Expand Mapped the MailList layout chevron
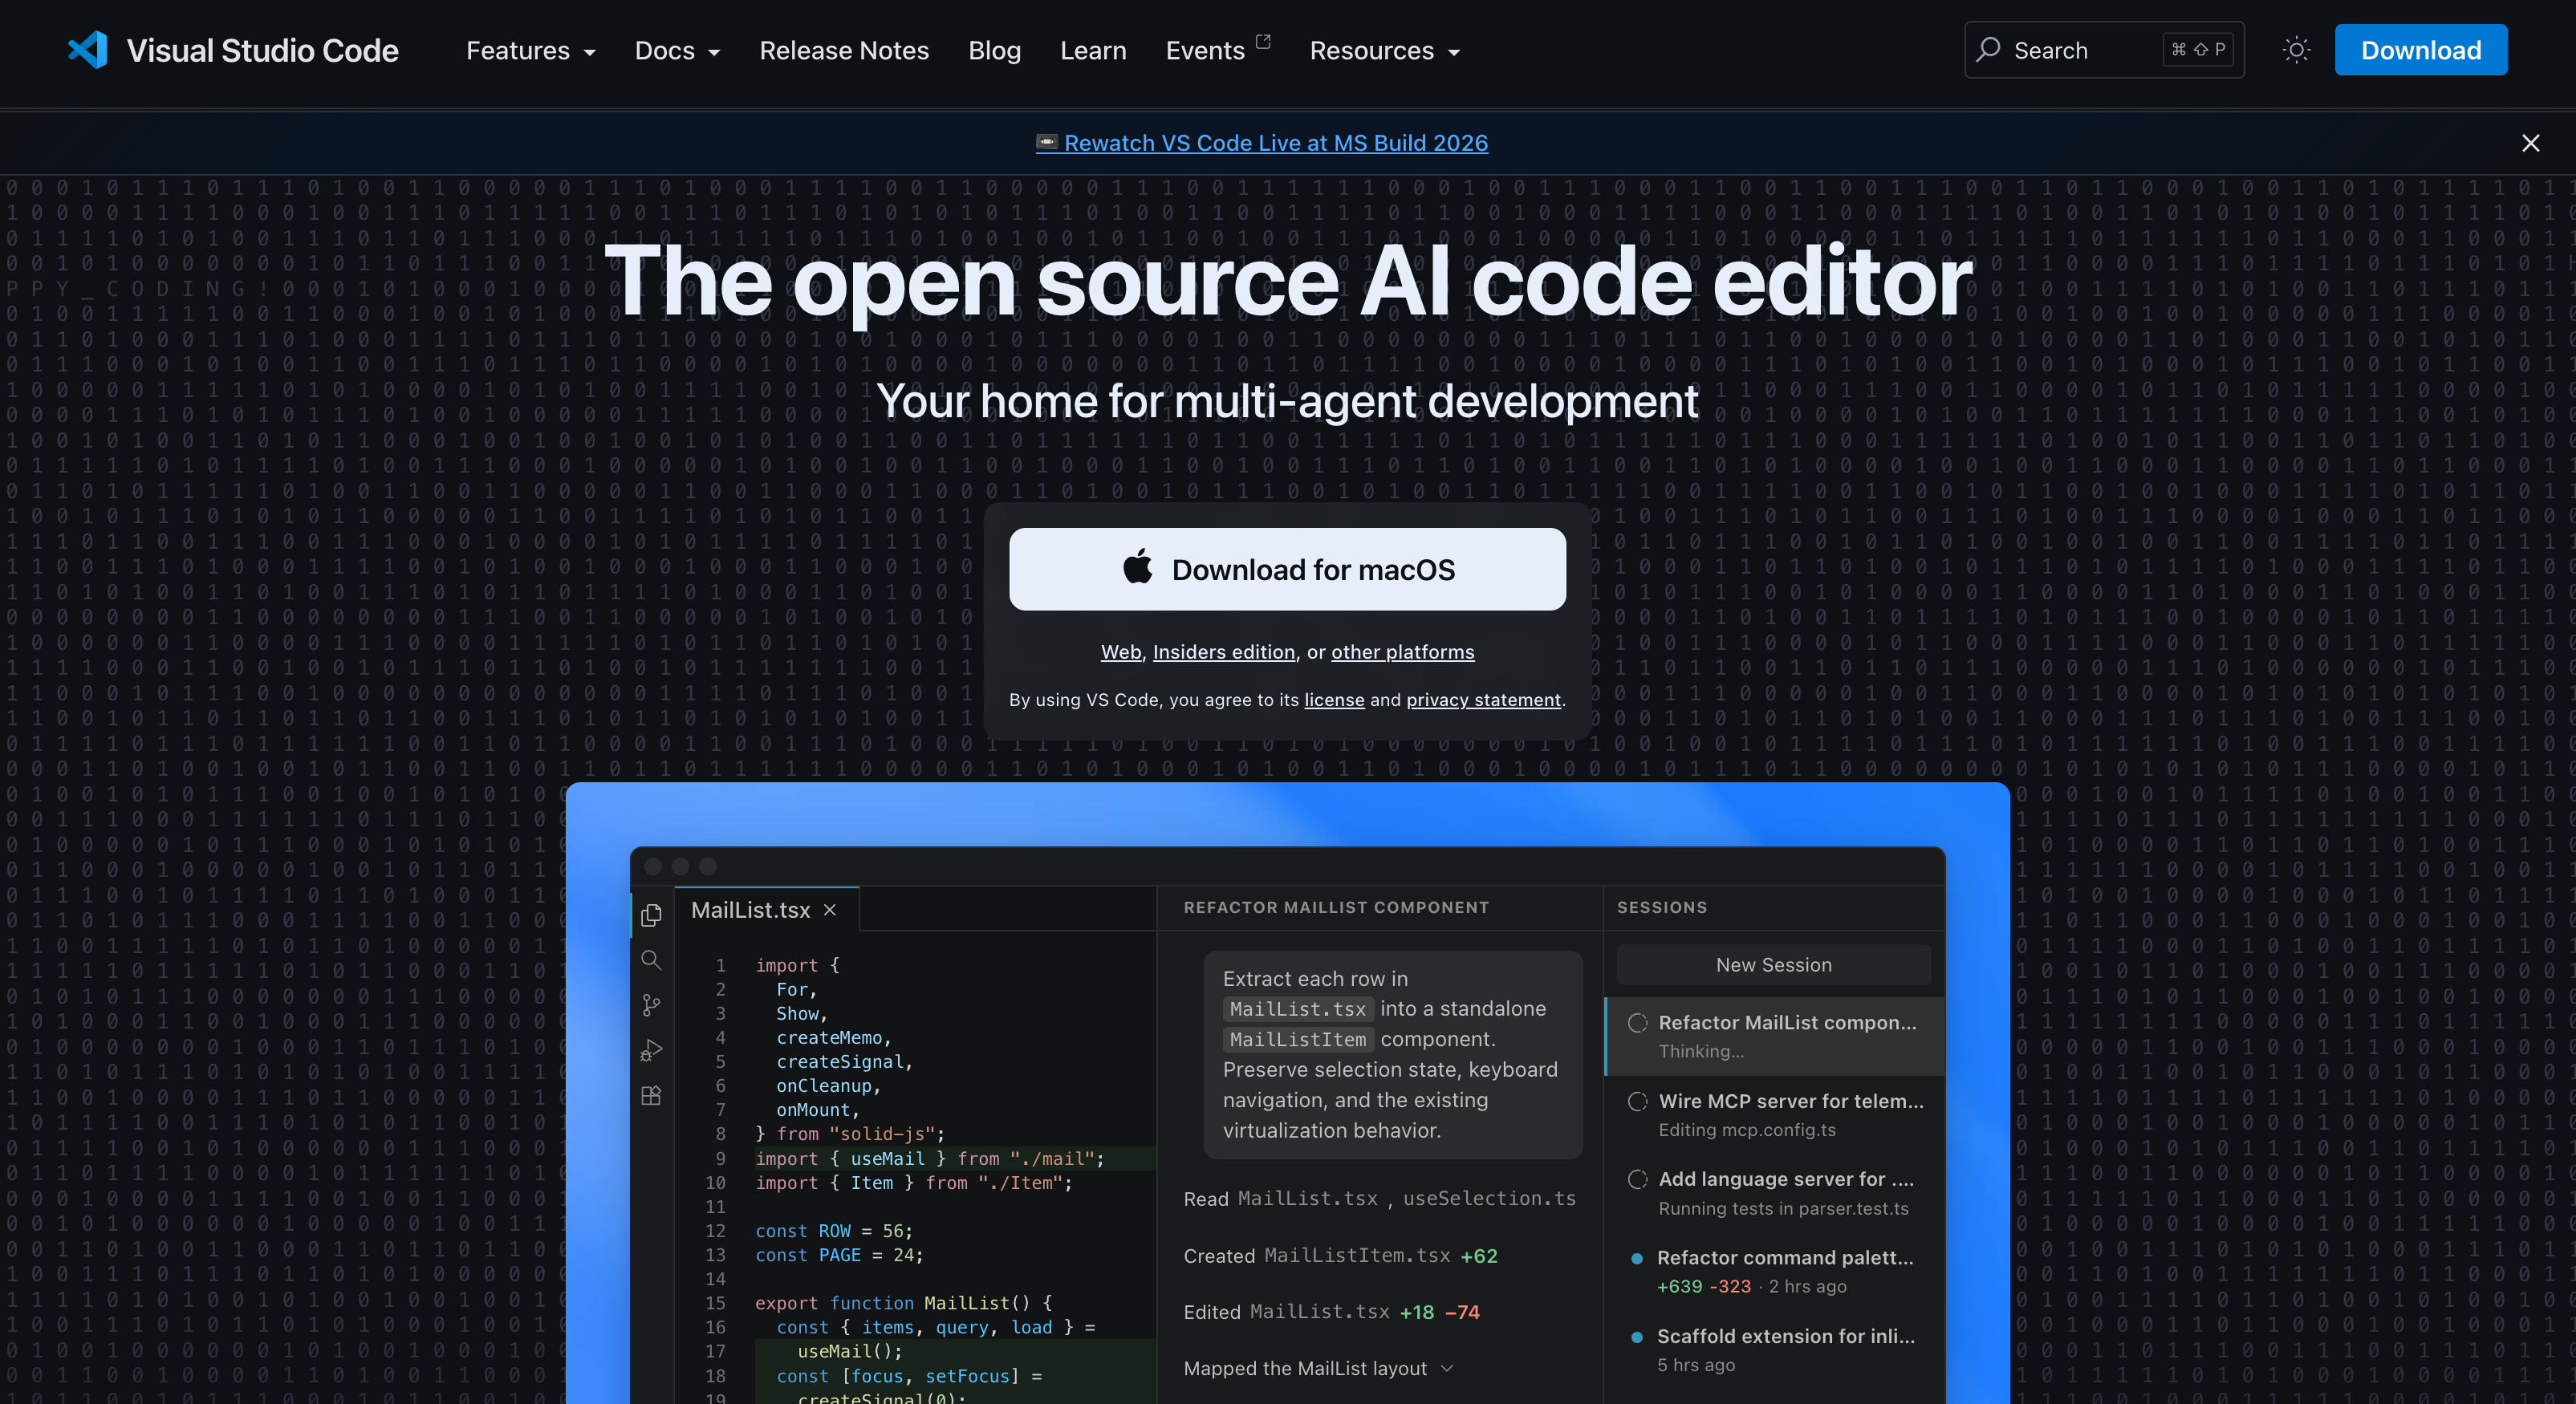 pyautogui.click(x=1447, y=1368)
